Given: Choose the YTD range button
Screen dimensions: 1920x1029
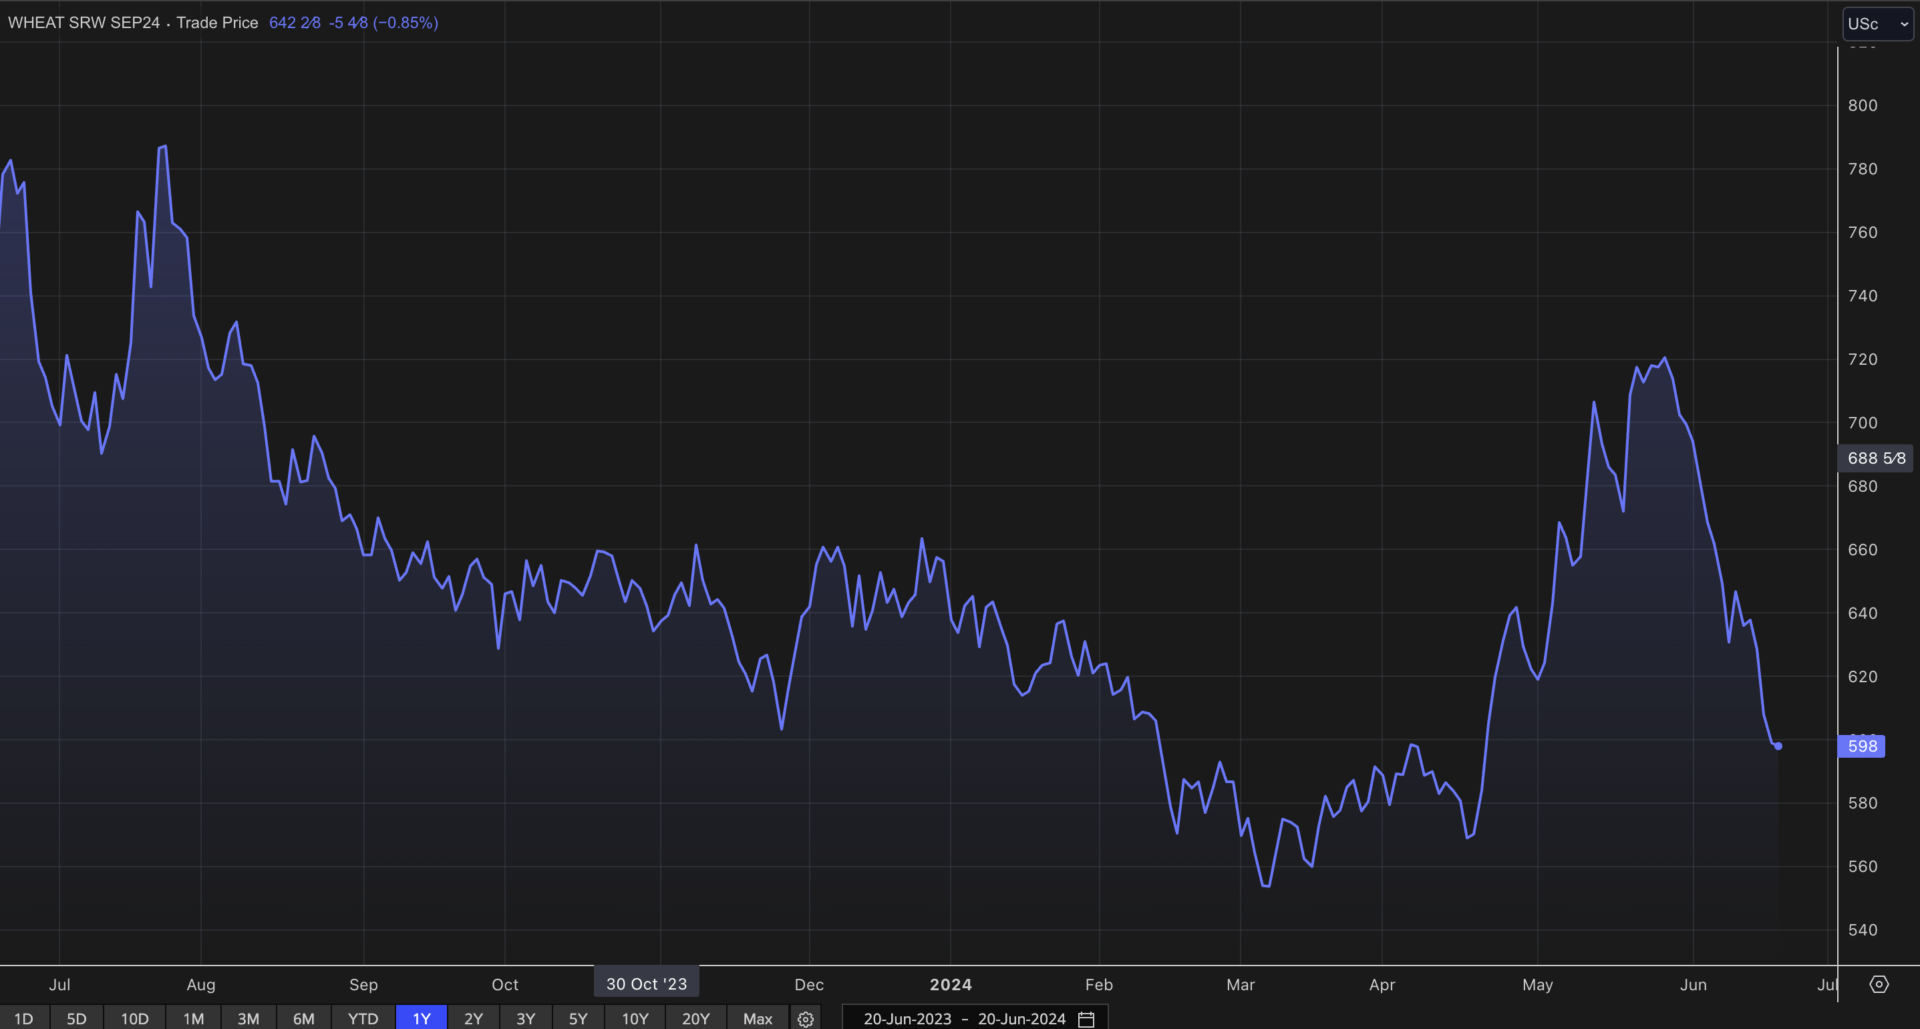Looking at the screenshot, I should [362, 1018].
